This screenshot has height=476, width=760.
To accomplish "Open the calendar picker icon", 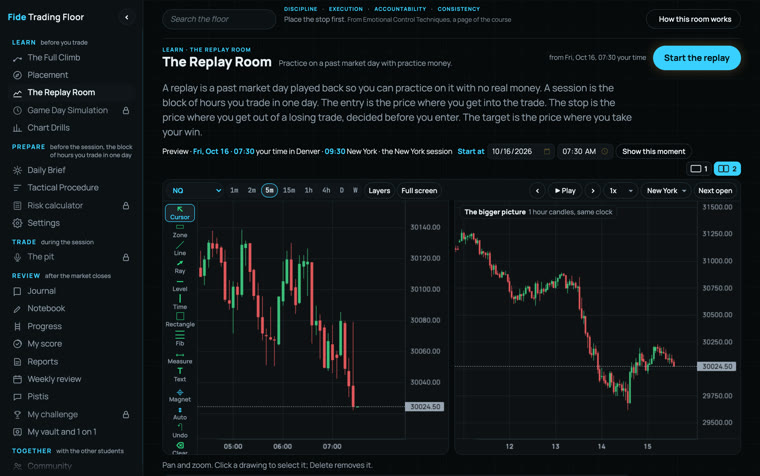I will pos(547,152).
